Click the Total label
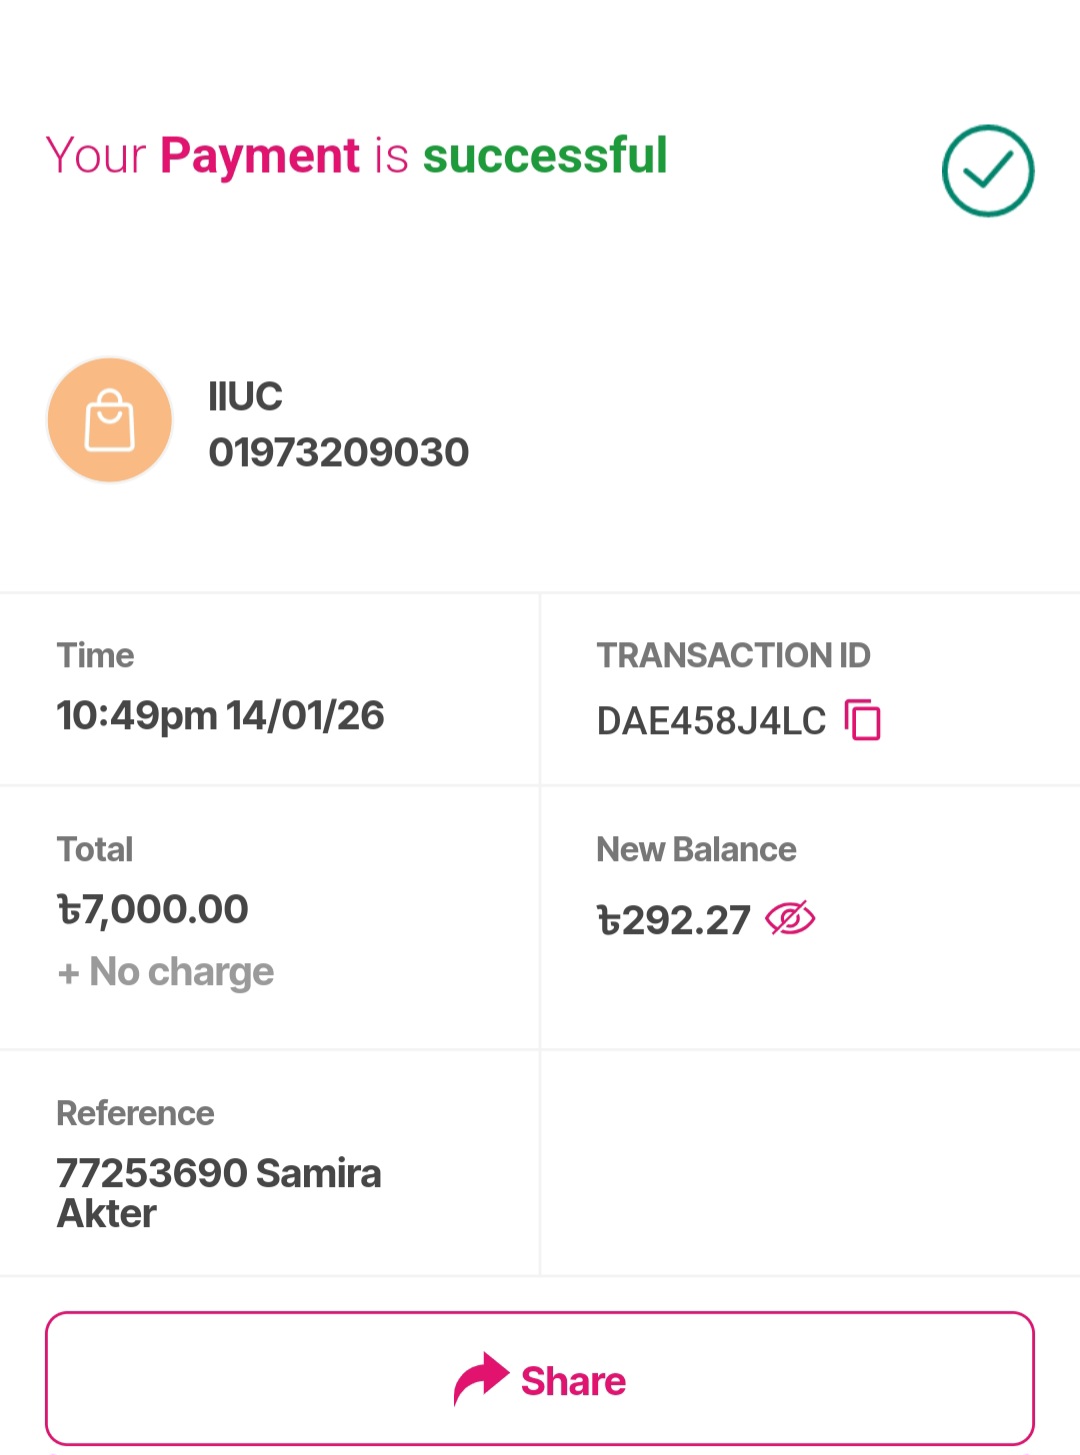The image size is (1080, 1455). coord(95,849)
